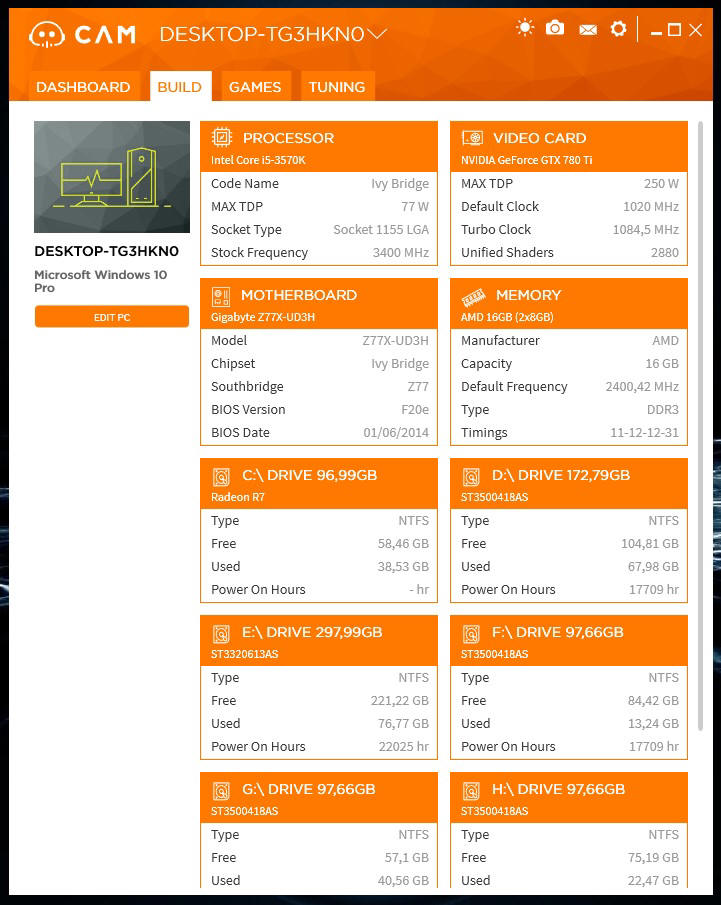
Task: Click the DDR3 memory type value
Action: tap(663, 409)
